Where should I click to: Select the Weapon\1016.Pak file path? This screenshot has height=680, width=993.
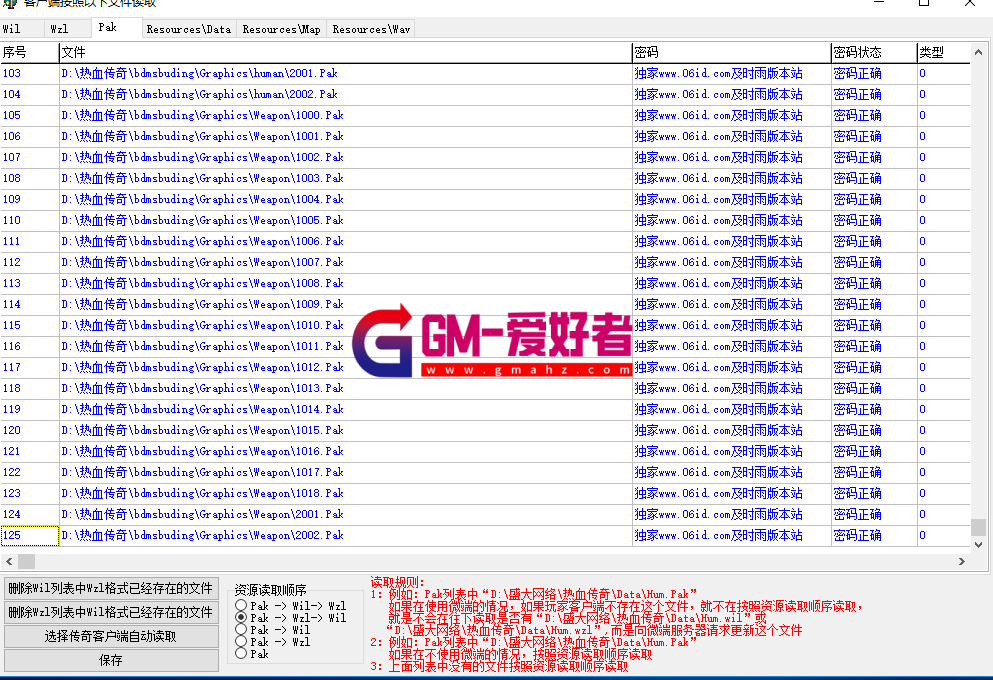[203, 451]
